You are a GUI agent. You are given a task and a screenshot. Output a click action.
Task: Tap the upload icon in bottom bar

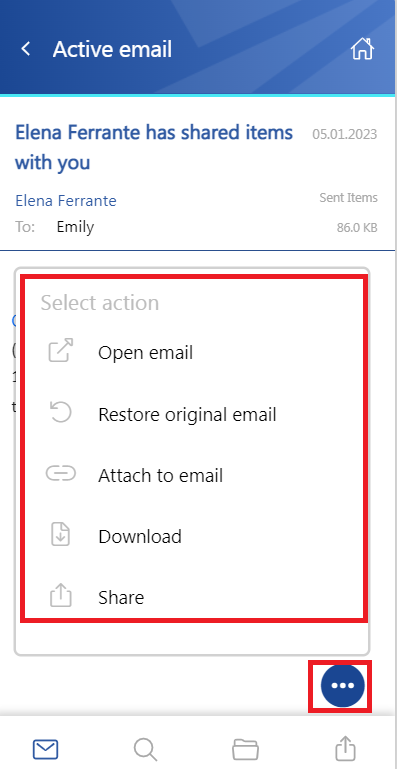tap(345, 748)
